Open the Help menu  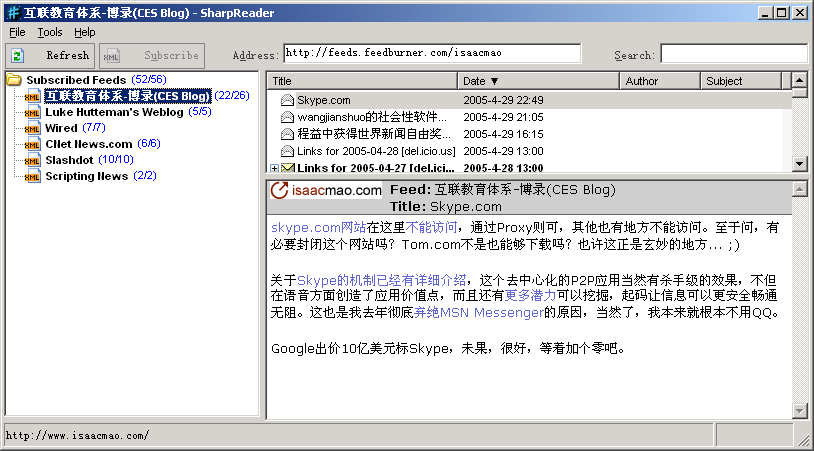tap(85, 32)
